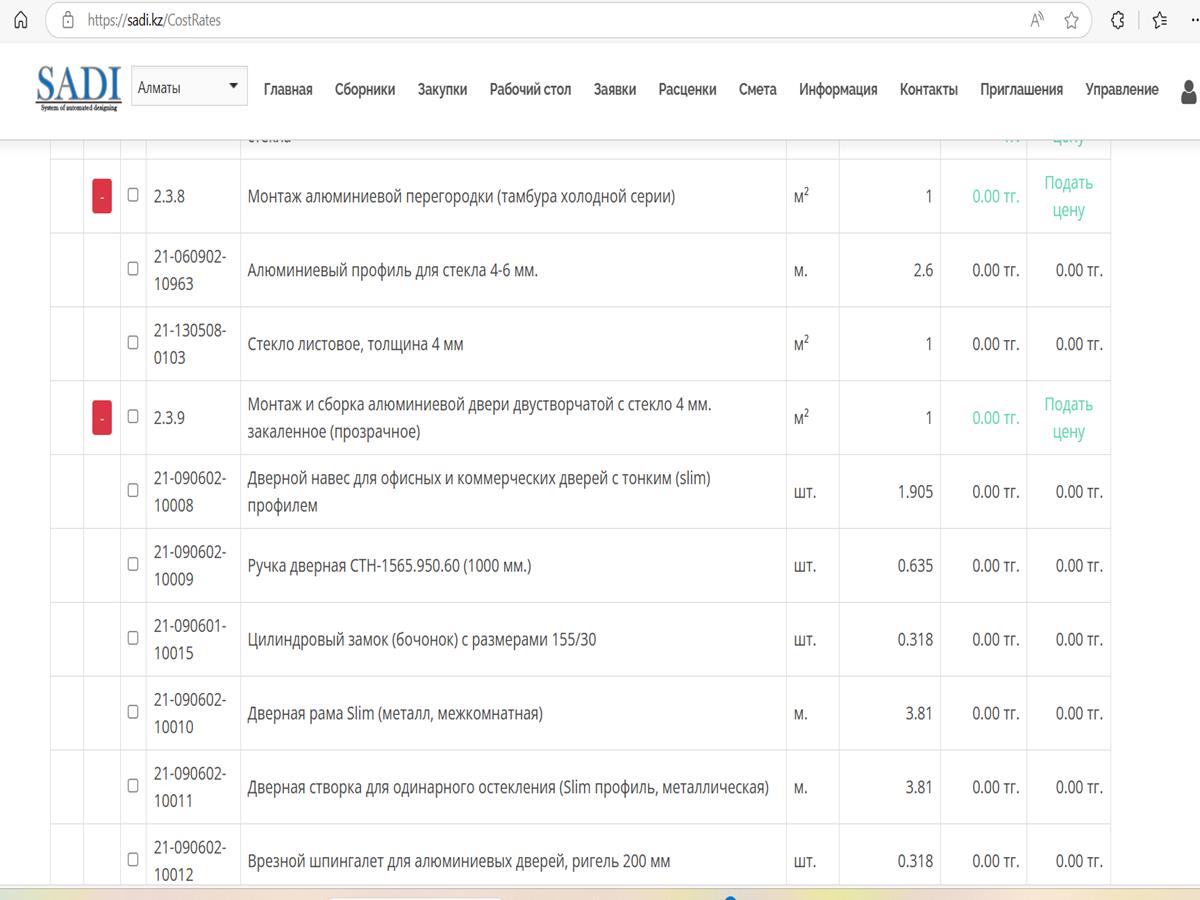This screenshot has width=1200, height=900.
Task: Click Подать цену for row 2.3.8
Action: pyautogui.click(x=1068, y=196)
